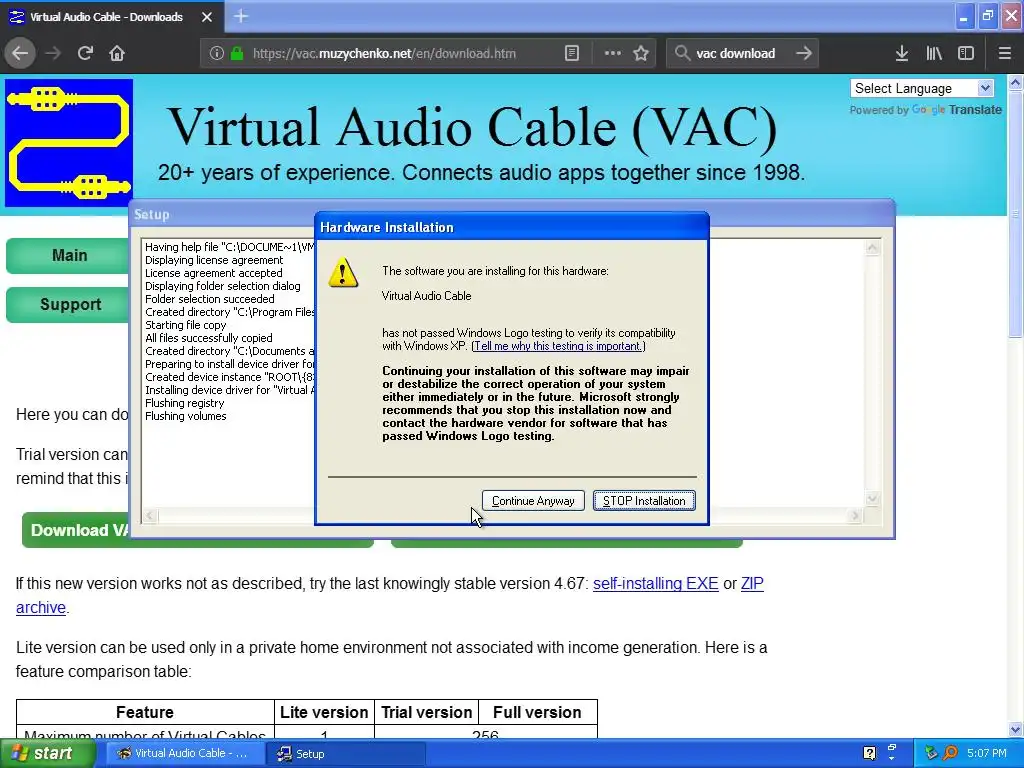This screenshot has height=768, width=1024.
Task: Click the 'Feature' table header
Action: [x=145, y=712]
